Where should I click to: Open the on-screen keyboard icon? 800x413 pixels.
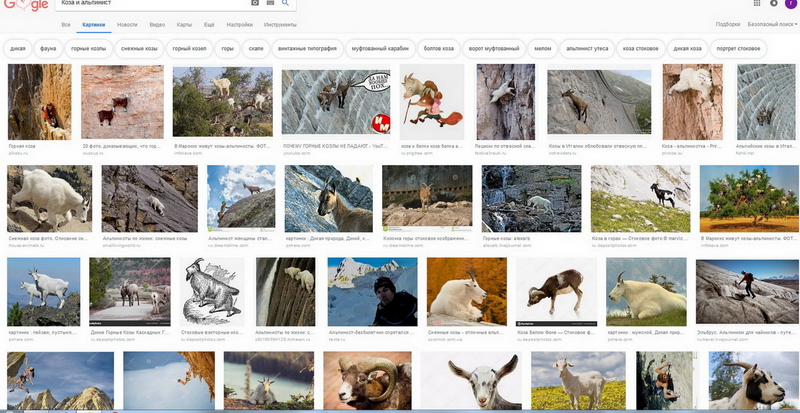tap(270, 3)
